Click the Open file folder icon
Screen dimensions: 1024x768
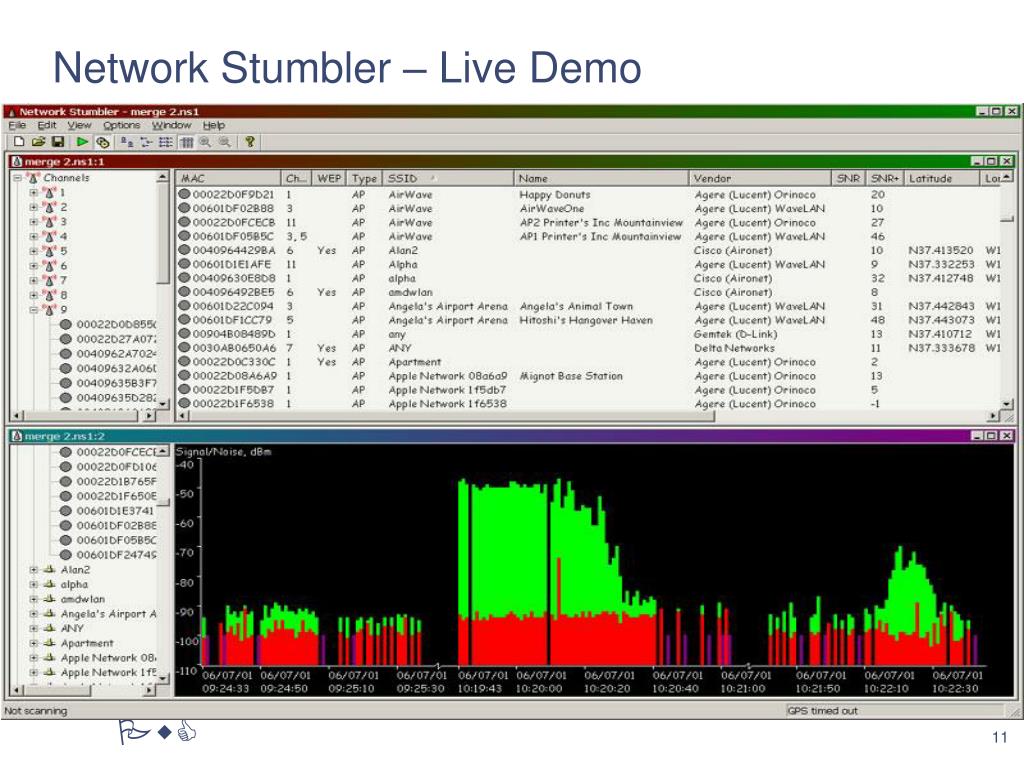point(39,142)
